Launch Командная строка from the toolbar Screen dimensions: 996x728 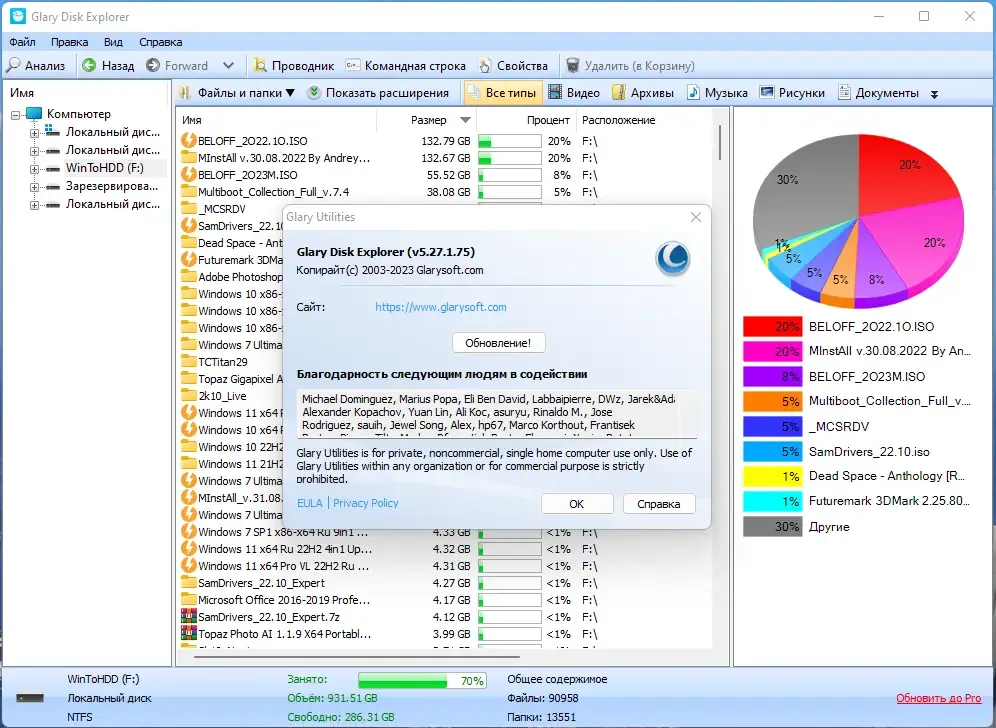click(406, 65)
